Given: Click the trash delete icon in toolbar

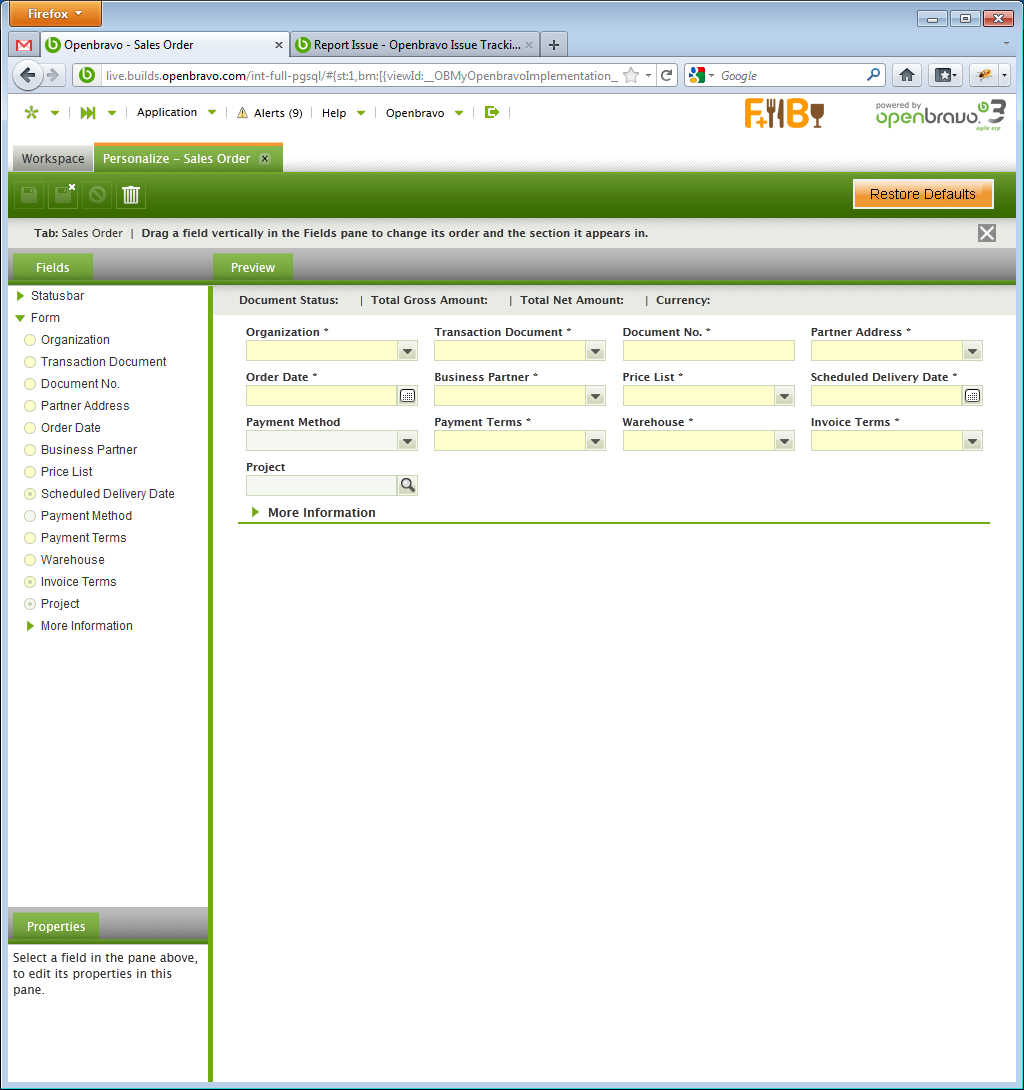Looking at the screenshot, I should tap(131, 195).
